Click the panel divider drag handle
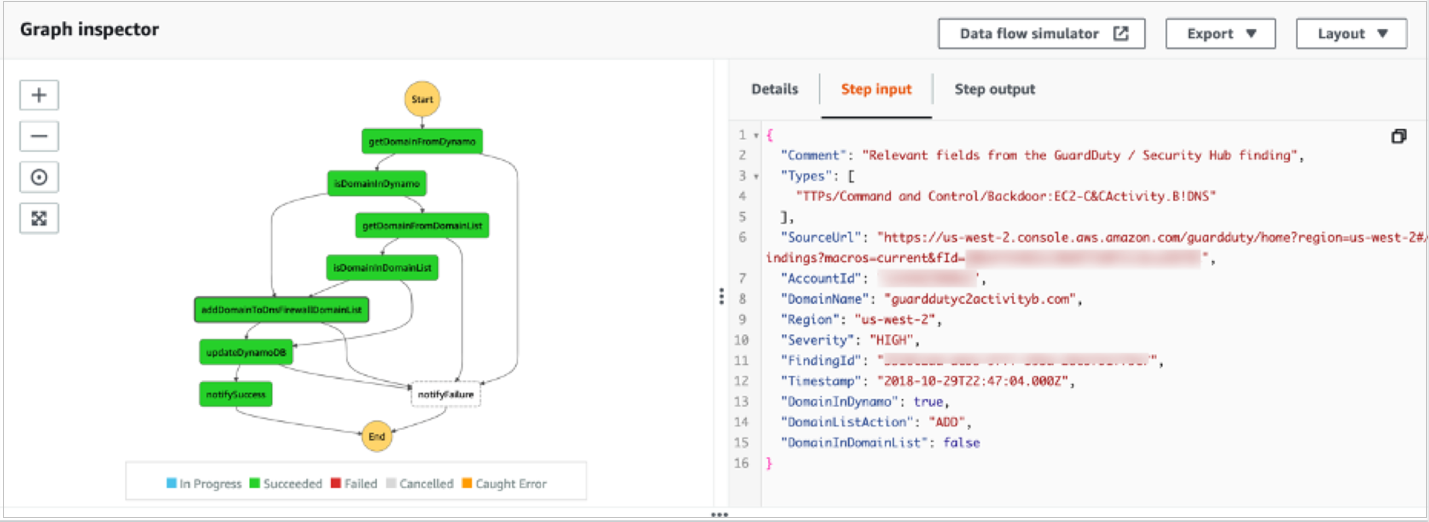The height and width of the screenshot is (522, 1429). click(720, 296)
